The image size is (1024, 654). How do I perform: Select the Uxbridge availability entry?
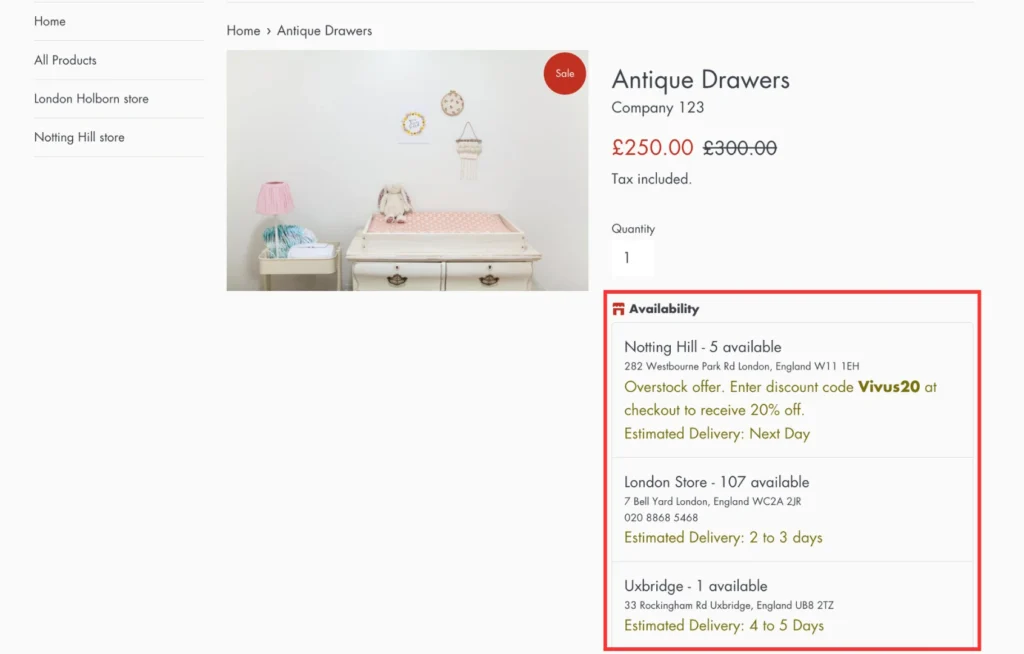click(696, 586)
